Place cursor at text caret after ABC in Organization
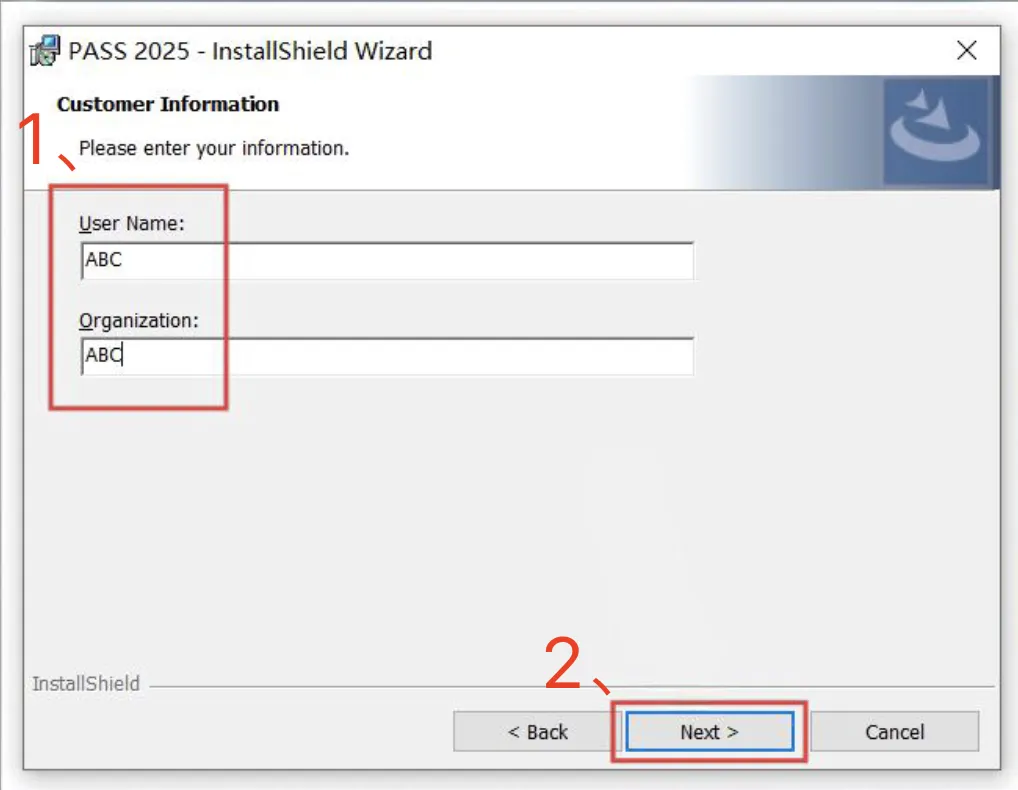Screen dimensions: 1018x790 point(123,356)
